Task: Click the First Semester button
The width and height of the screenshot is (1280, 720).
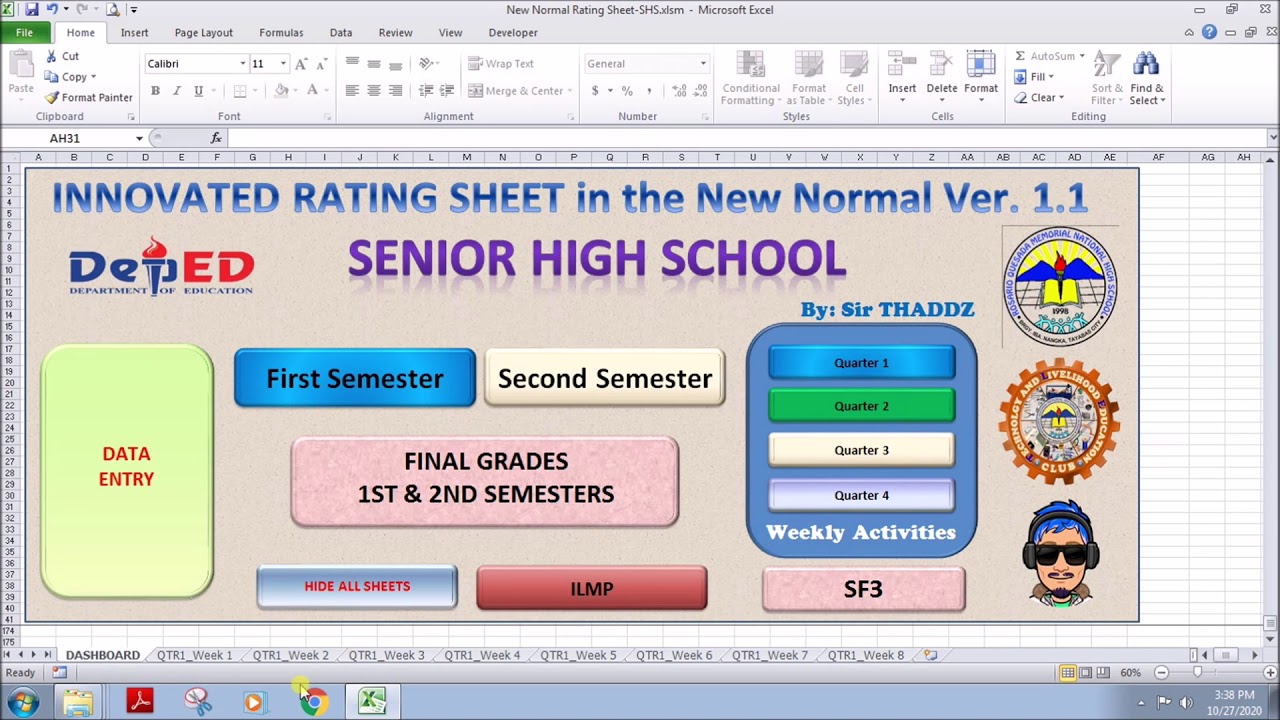Action: pos(355,378)
